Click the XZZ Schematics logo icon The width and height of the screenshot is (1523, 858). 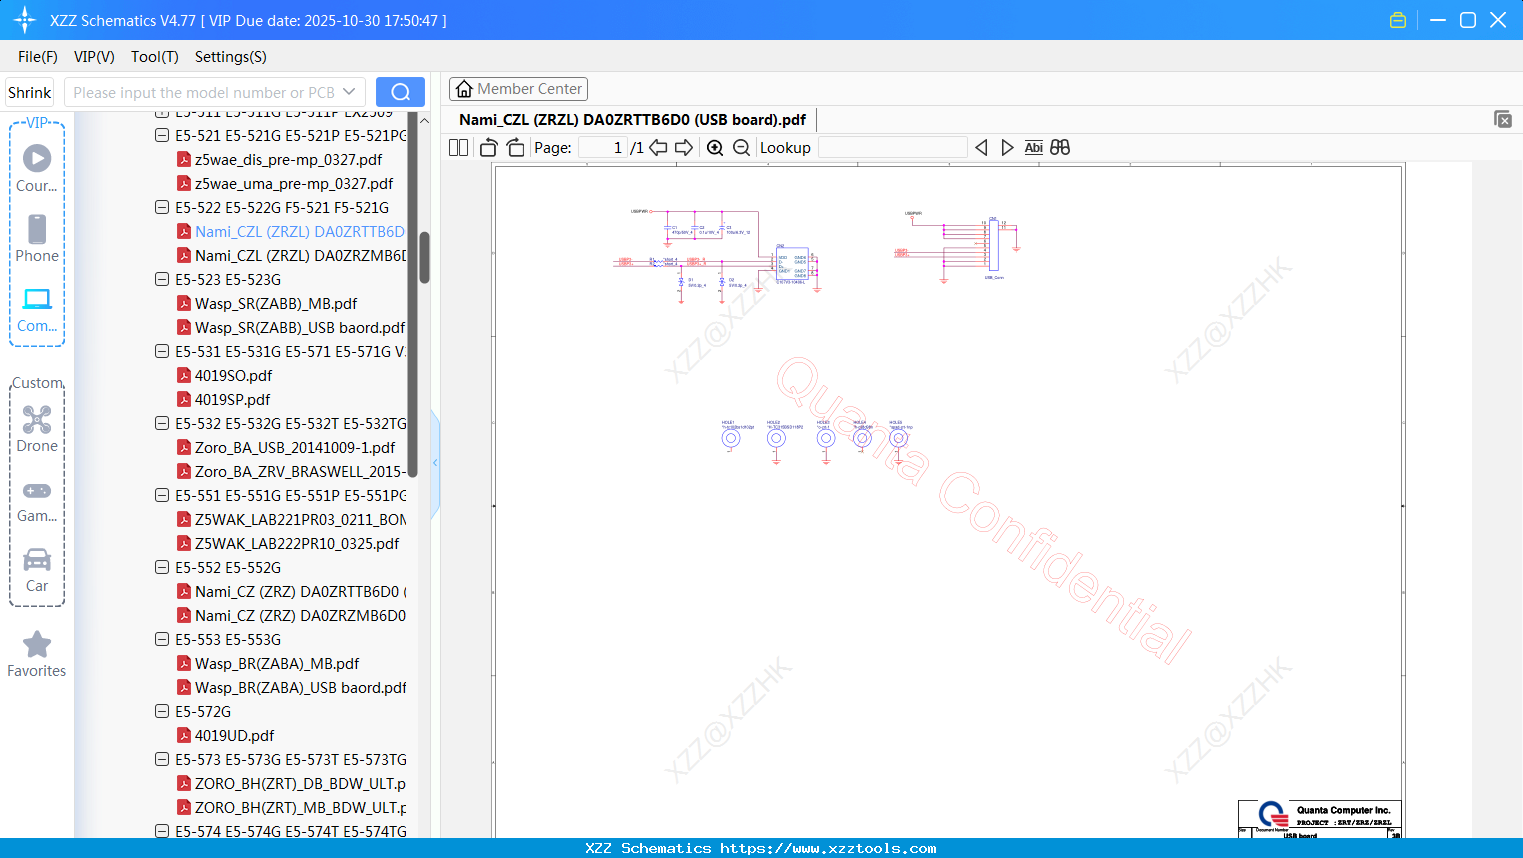tap(25, 20)
